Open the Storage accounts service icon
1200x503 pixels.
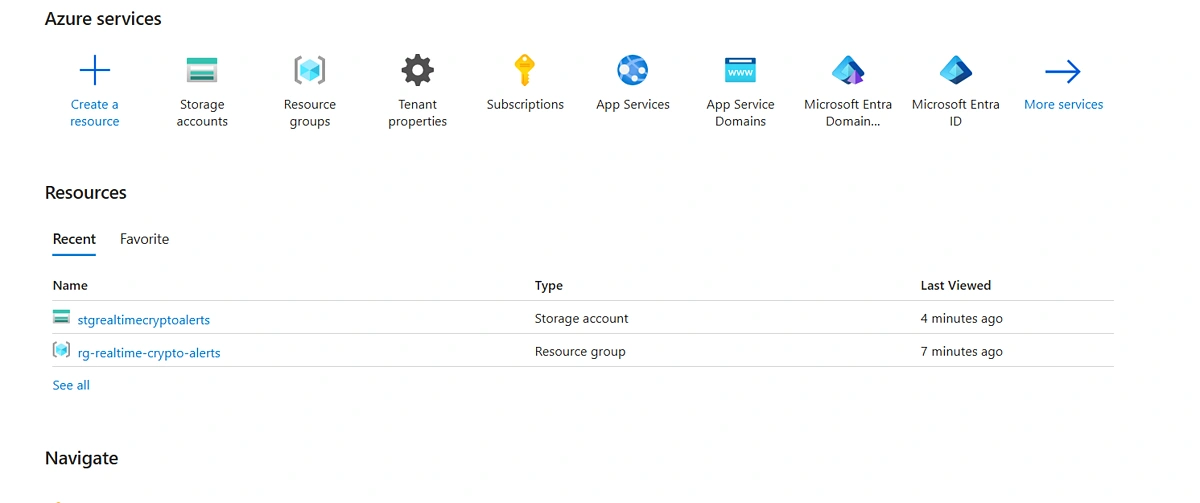click(x=202, y=71)
